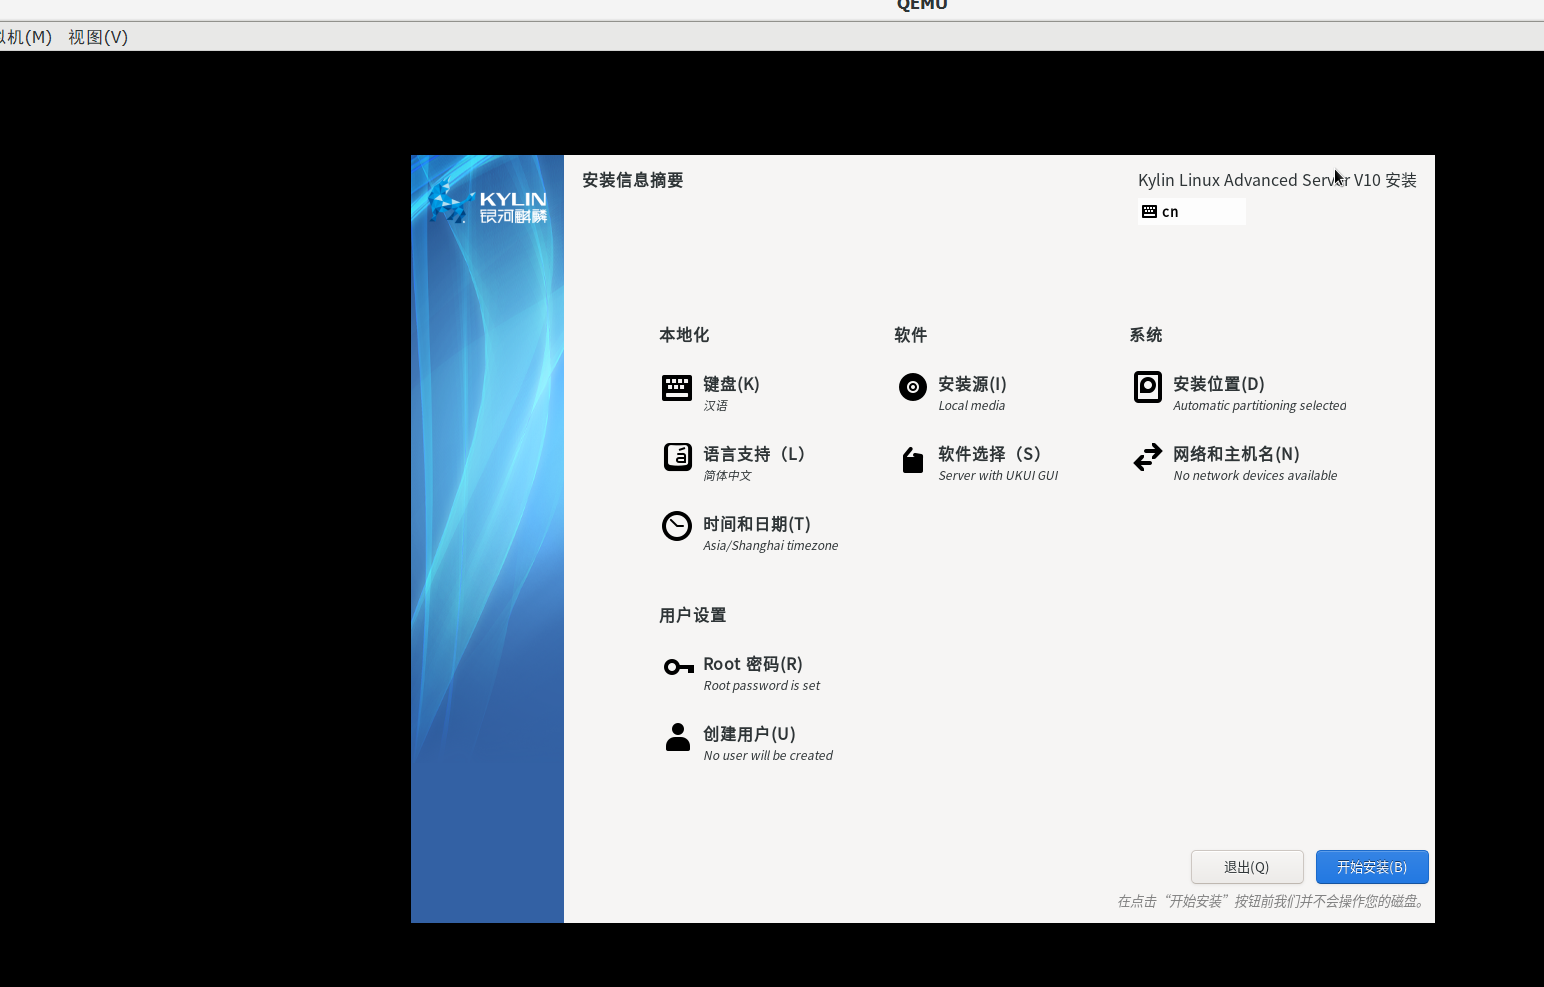
Task: Click the 用户设置 section heading
Action: 693,615
